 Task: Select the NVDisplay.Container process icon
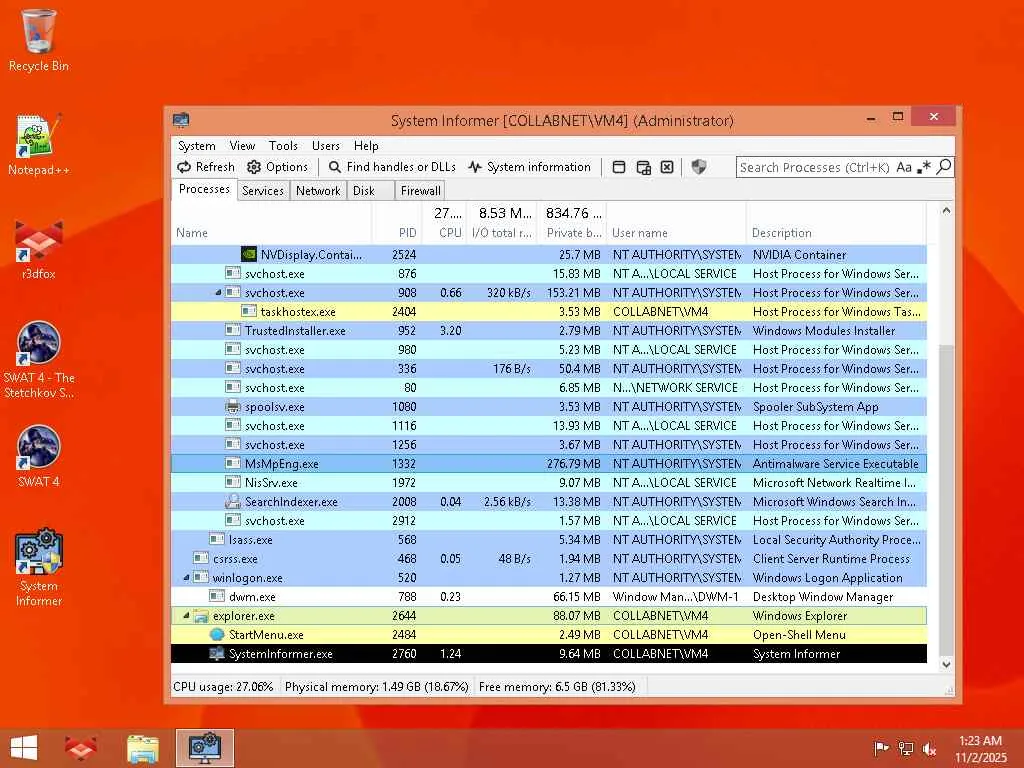pos(248,254)
